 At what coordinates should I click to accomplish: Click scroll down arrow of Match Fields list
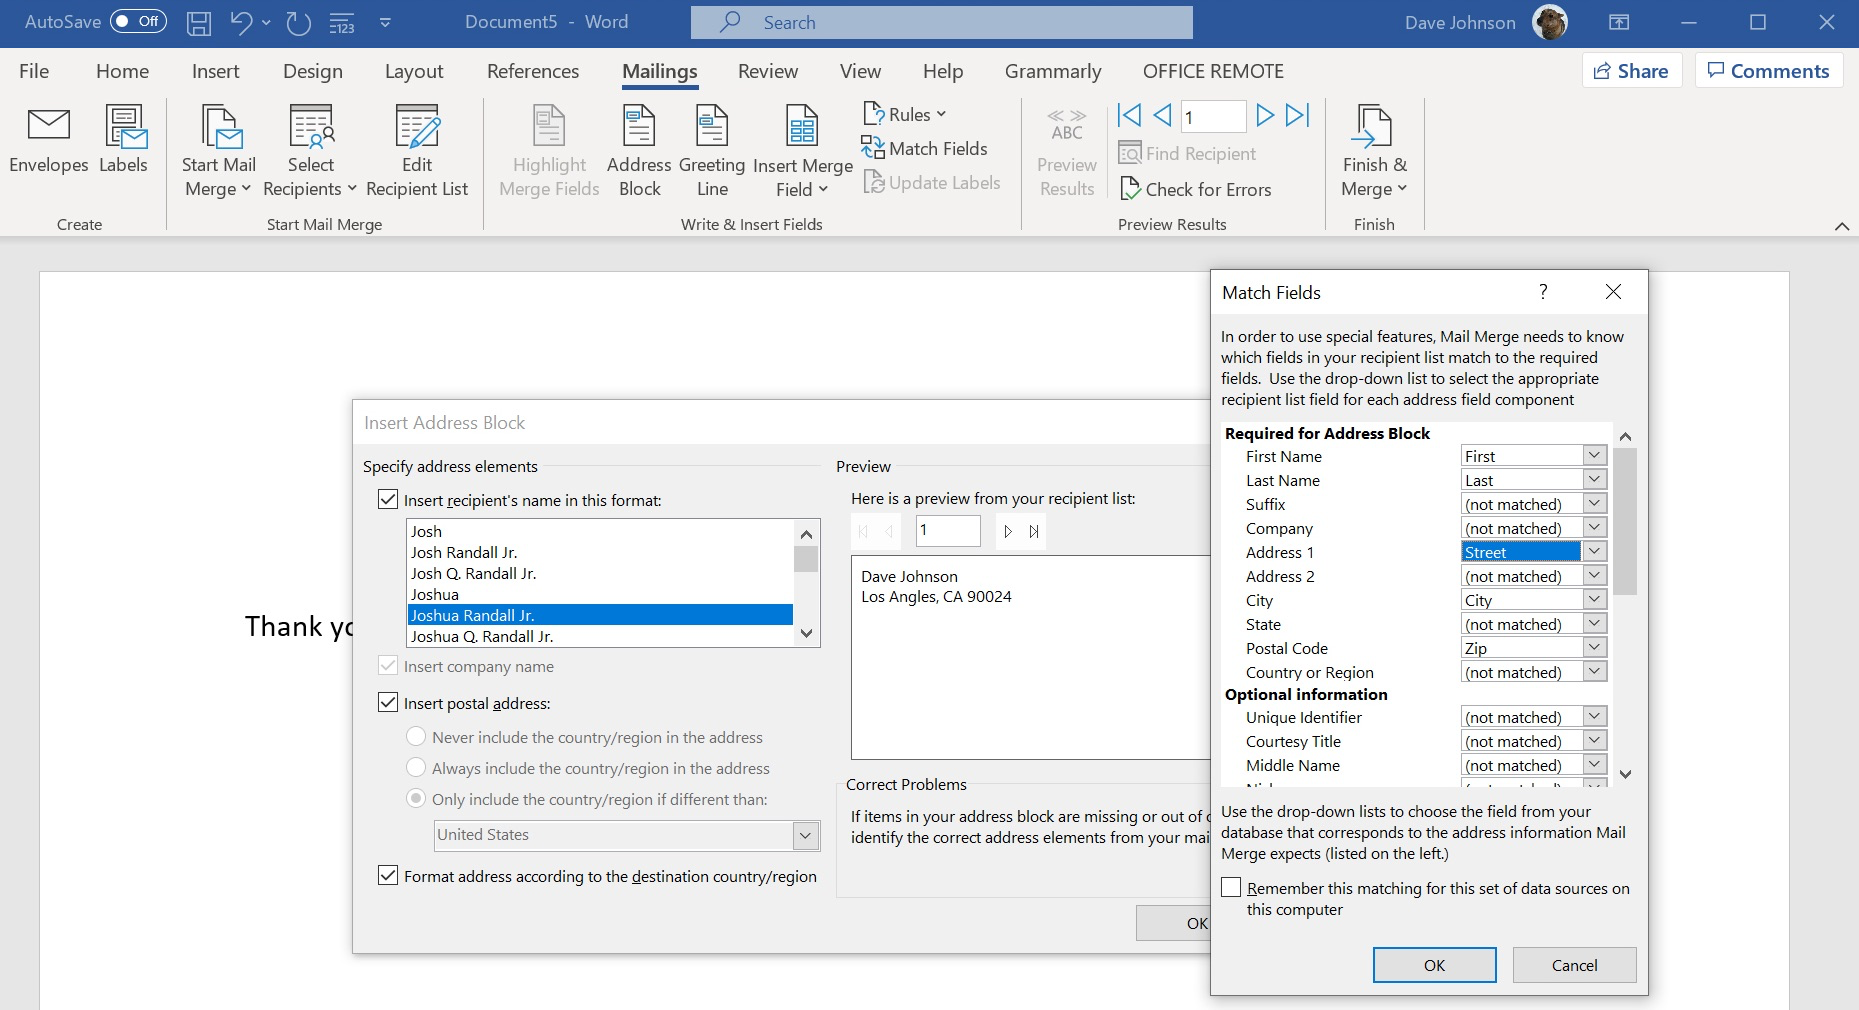tap(1625, 774)
